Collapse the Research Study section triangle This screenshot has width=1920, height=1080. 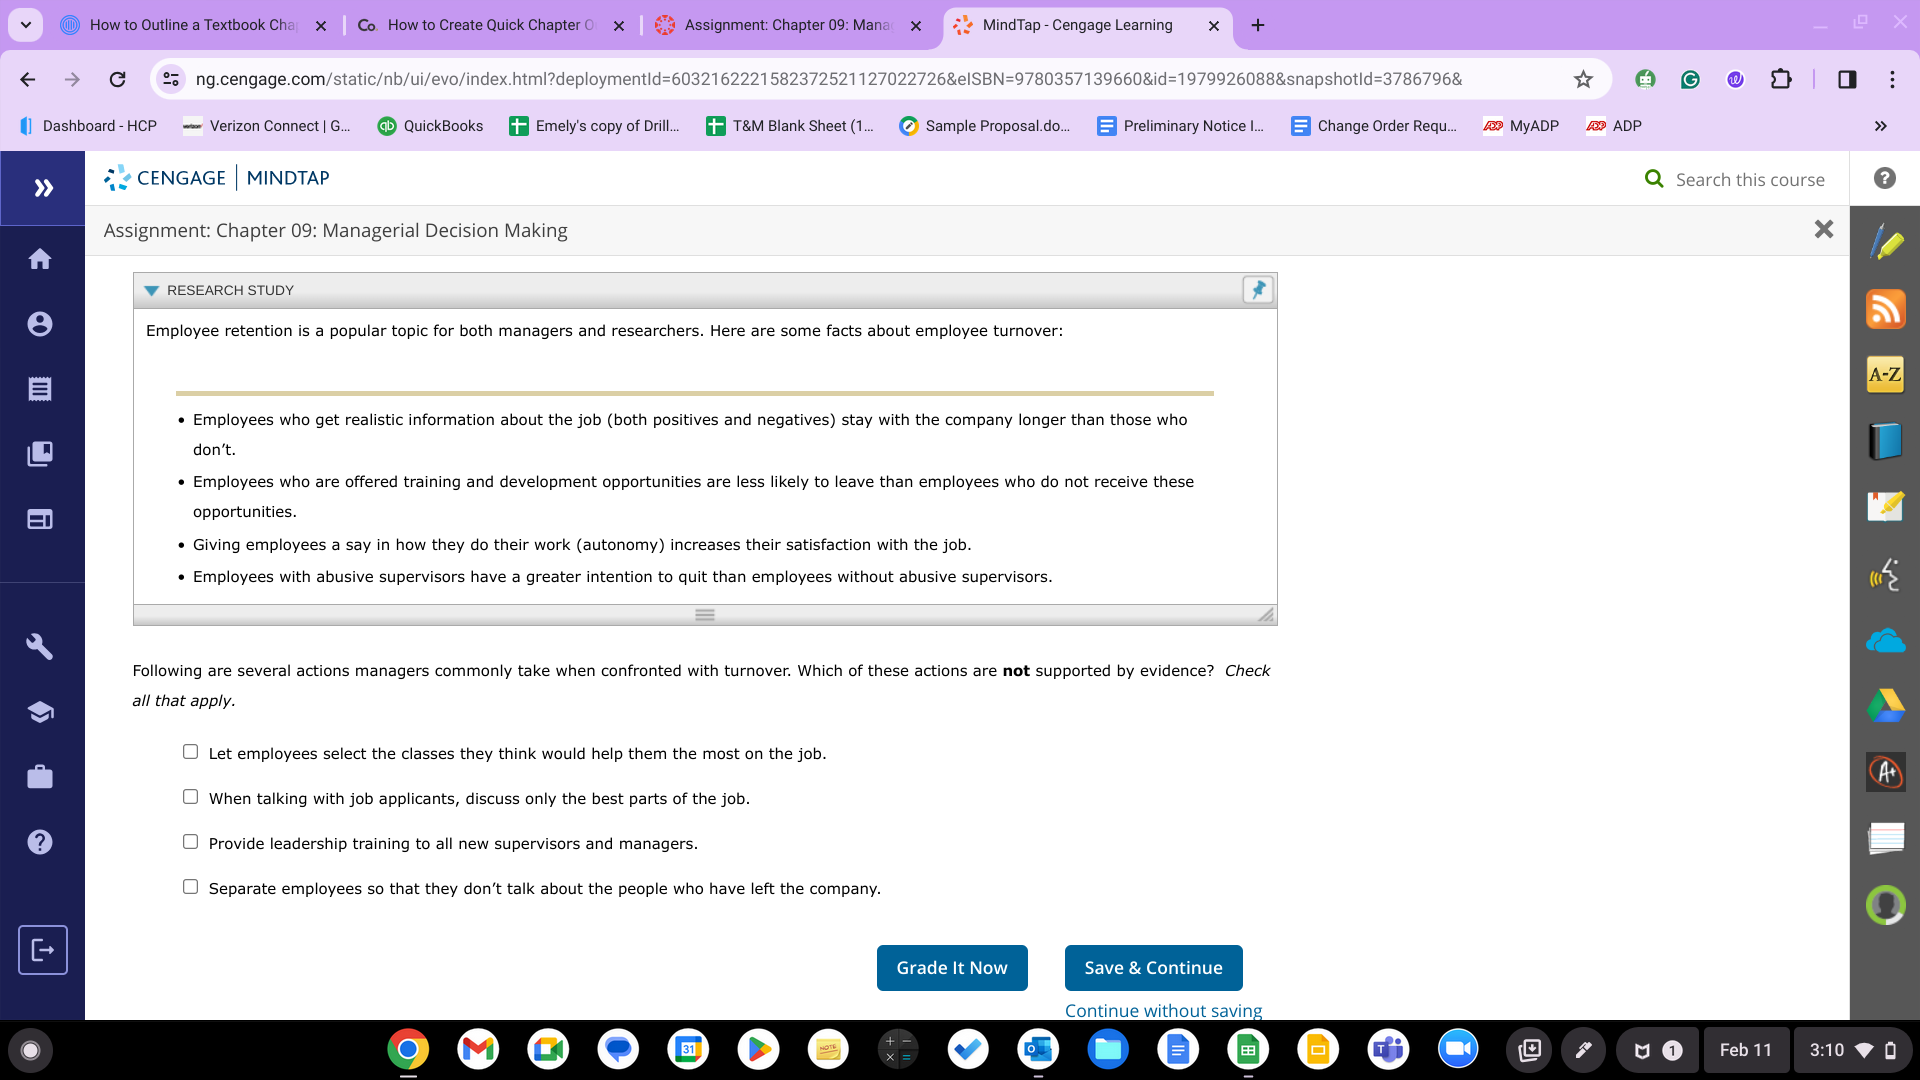[151, 291]
